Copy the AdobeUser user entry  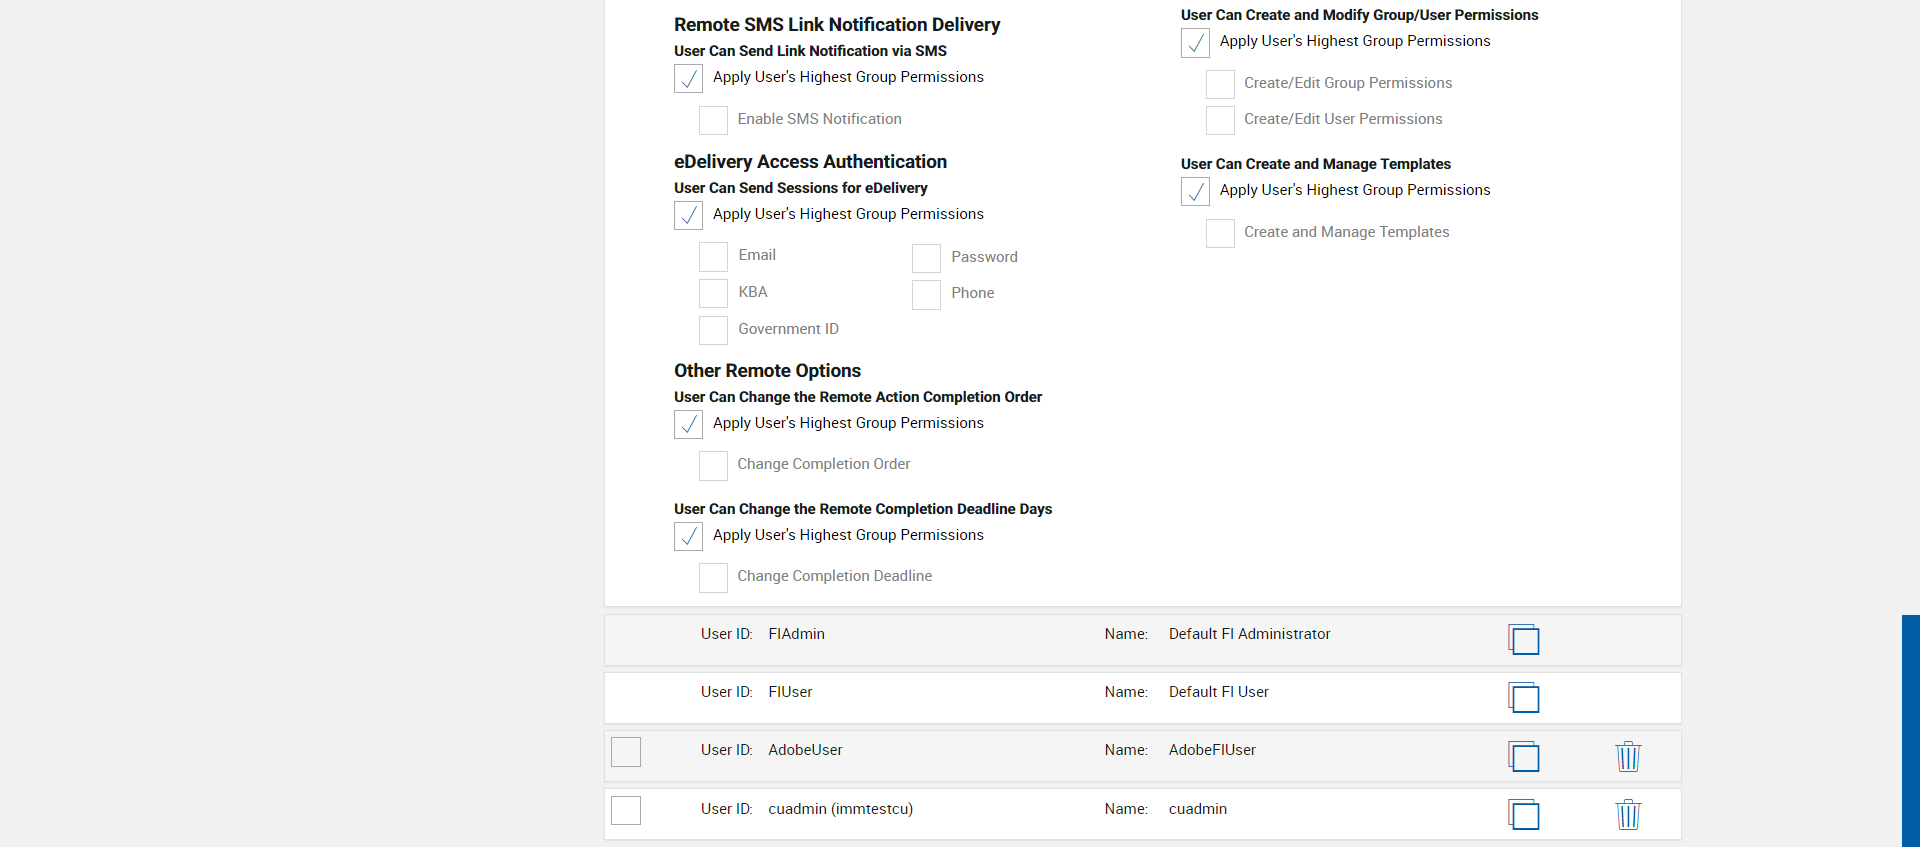(1523, 756)
